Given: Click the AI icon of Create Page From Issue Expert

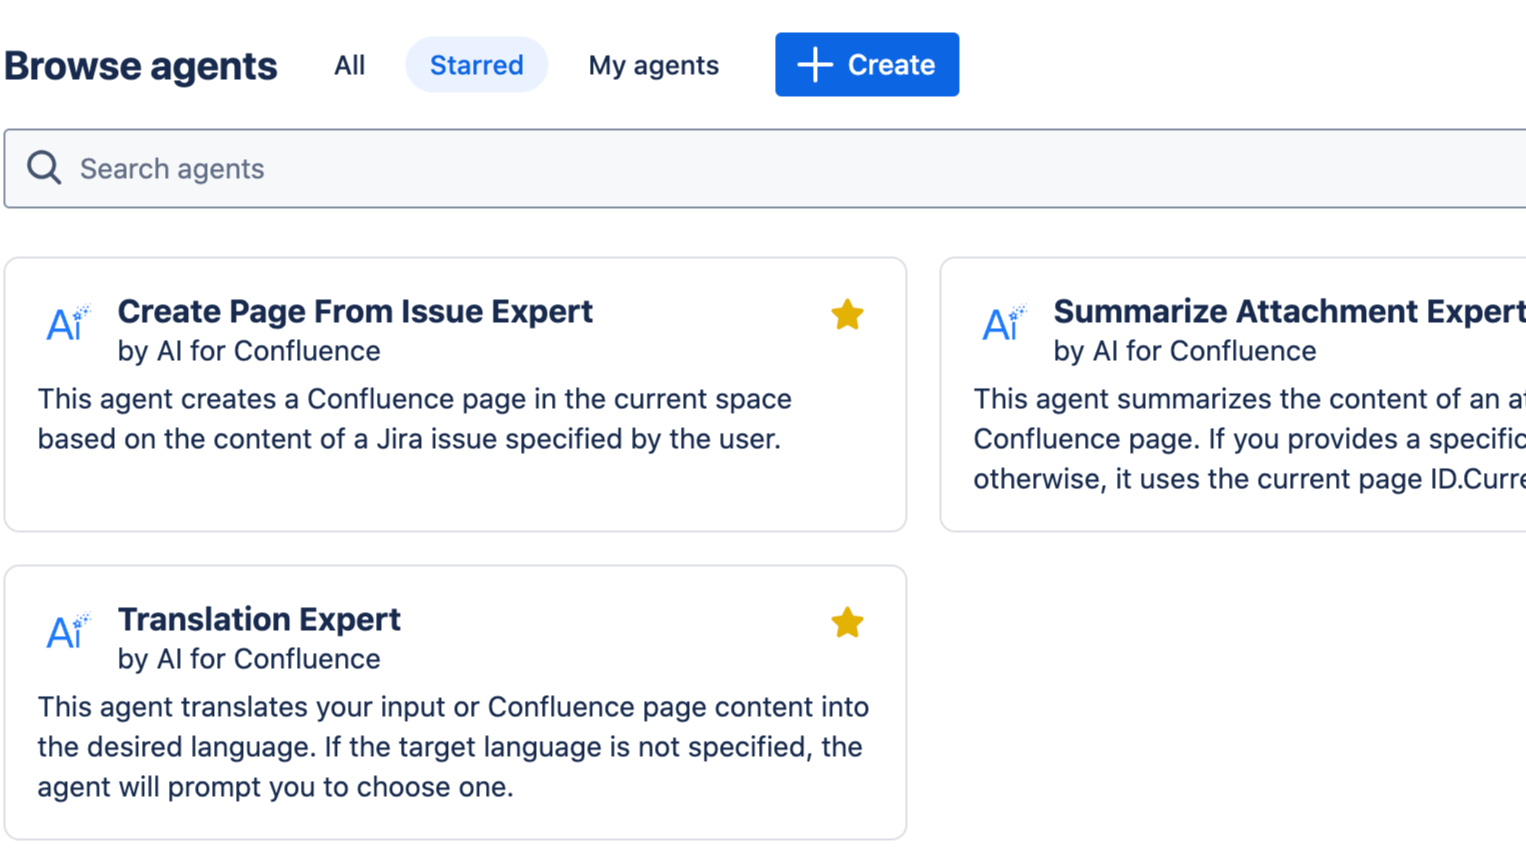Looking at the screenshot, I should point(68,323).
